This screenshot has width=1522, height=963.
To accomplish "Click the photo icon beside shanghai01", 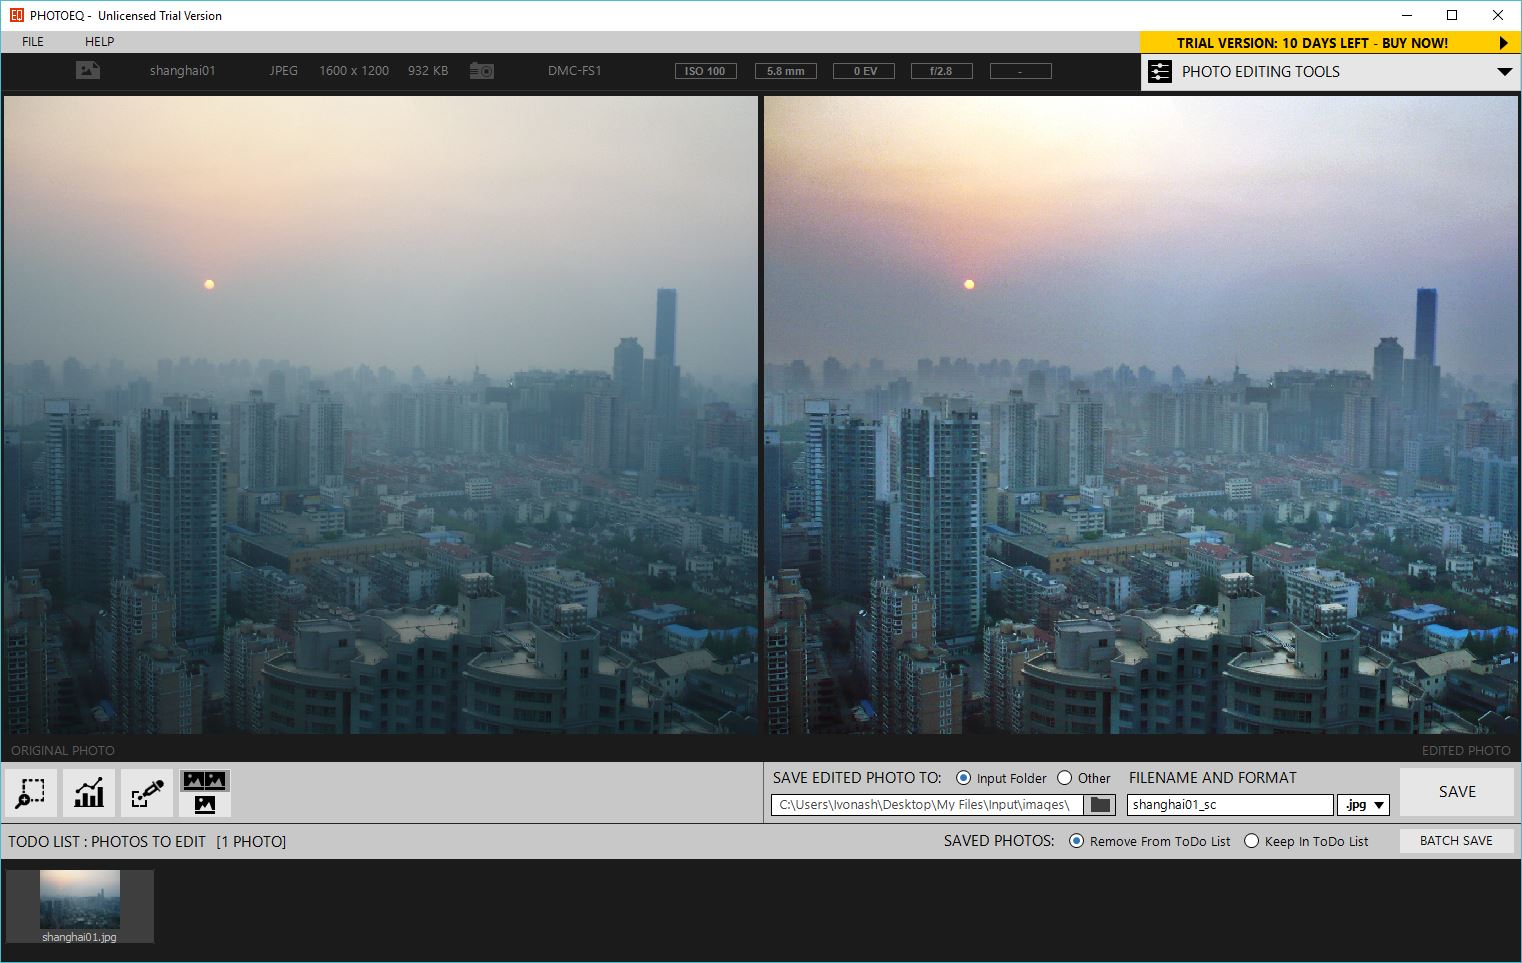I will 88,71.
